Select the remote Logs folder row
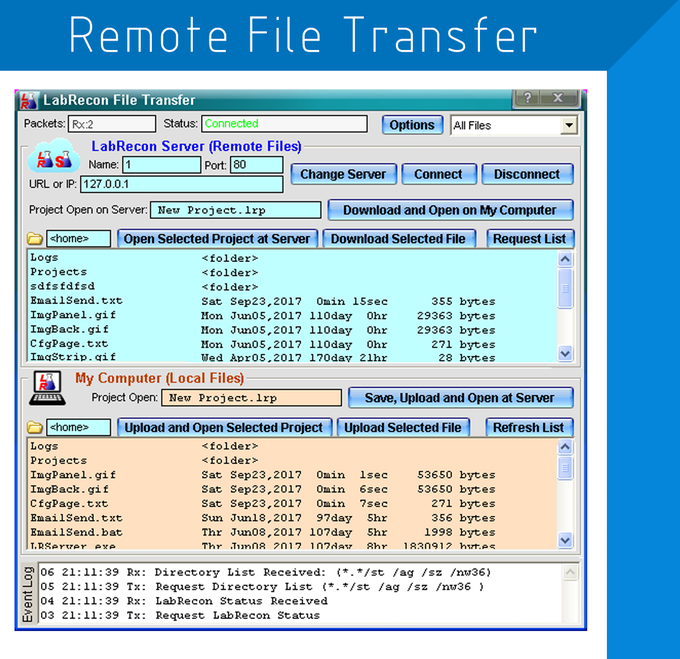Screen dimensions: 680x659 [x=292, y=258]
